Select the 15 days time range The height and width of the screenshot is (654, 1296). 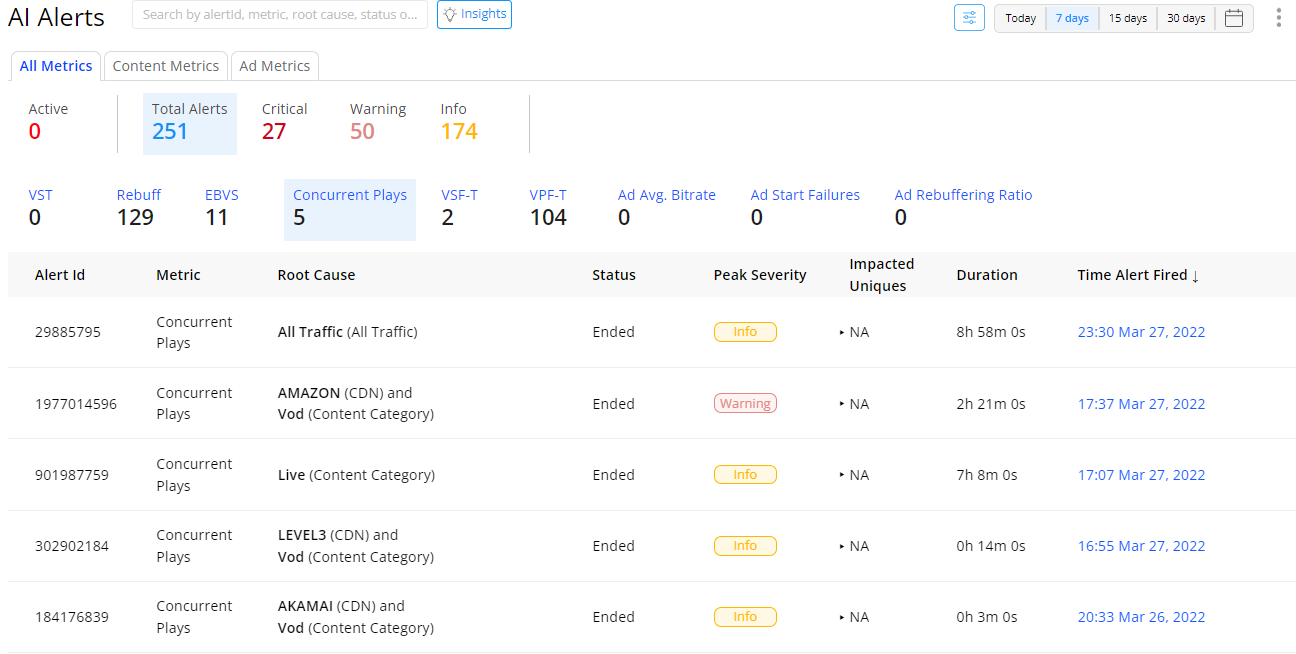pyautogui.click(x=1127, y=18)
